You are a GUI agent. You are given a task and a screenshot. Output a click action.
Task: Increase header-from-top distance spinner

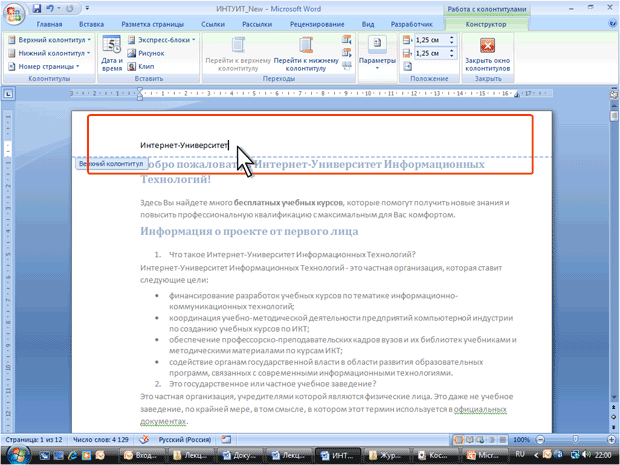coord(452,37)
